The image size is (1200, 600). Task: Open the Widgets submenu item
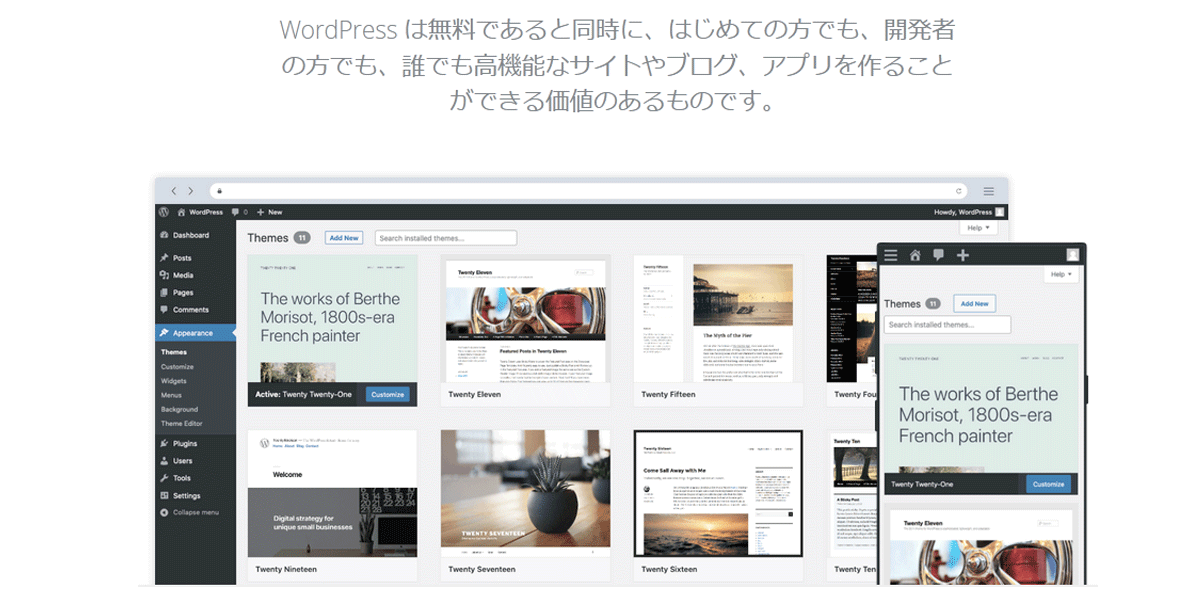pos(174,381)
